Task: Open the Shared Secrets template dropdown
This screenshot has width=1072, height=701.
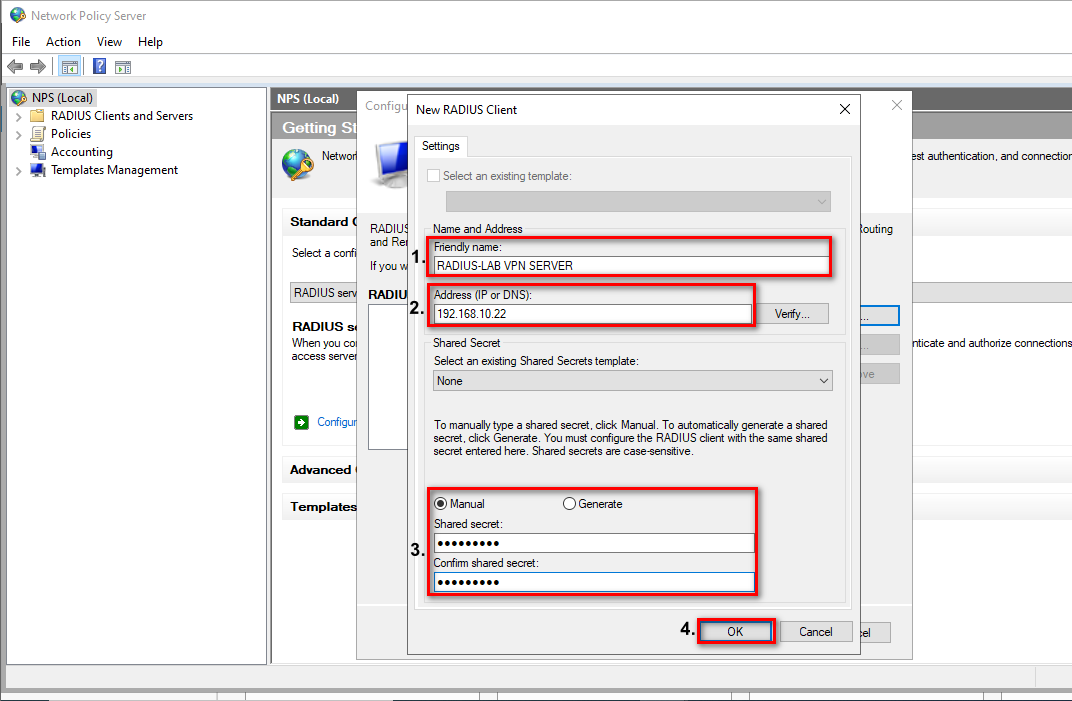Action: click(633, 381)
